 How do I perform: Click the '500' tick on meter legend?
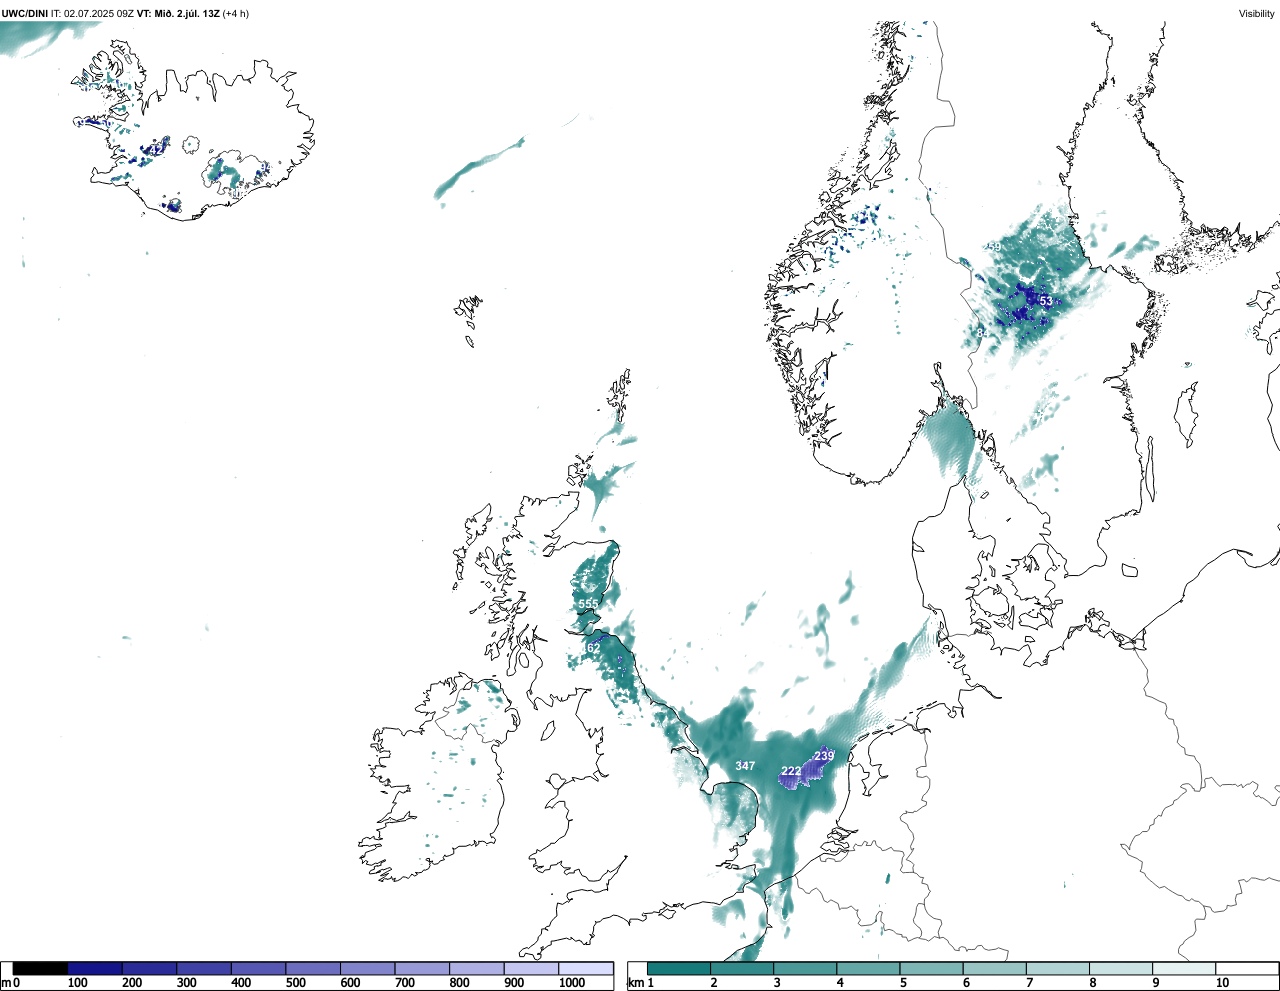pos(296,983)
